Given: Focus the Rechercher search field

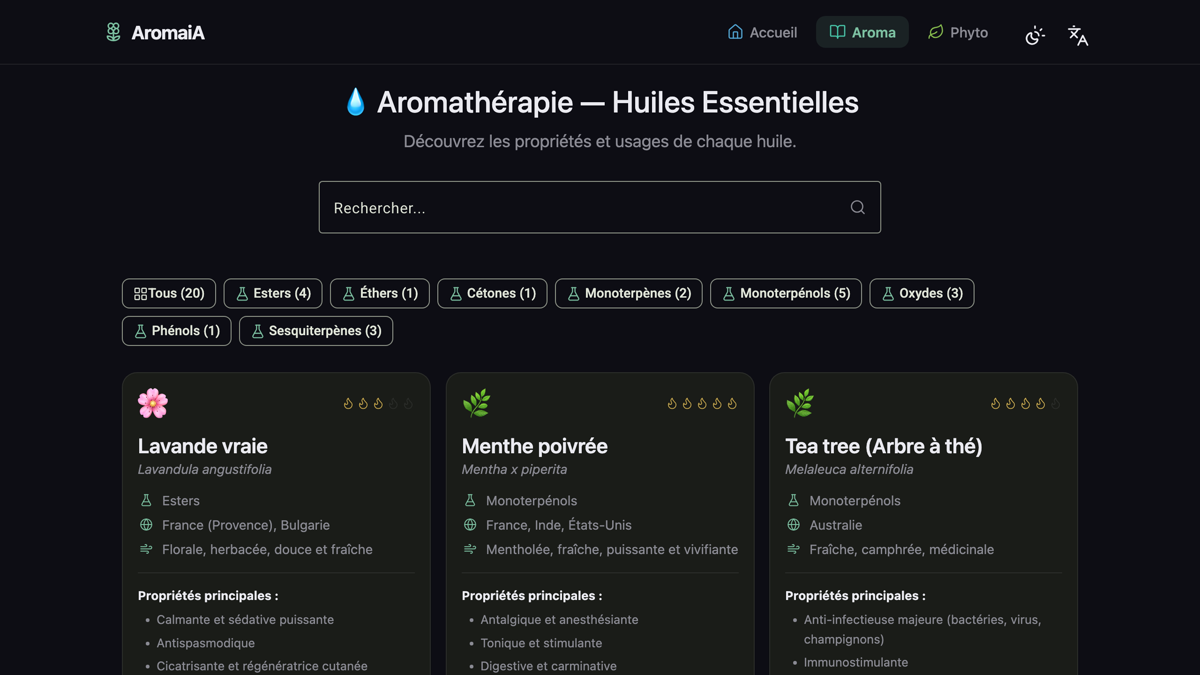Looking at the screenshot, I should 599,207.
